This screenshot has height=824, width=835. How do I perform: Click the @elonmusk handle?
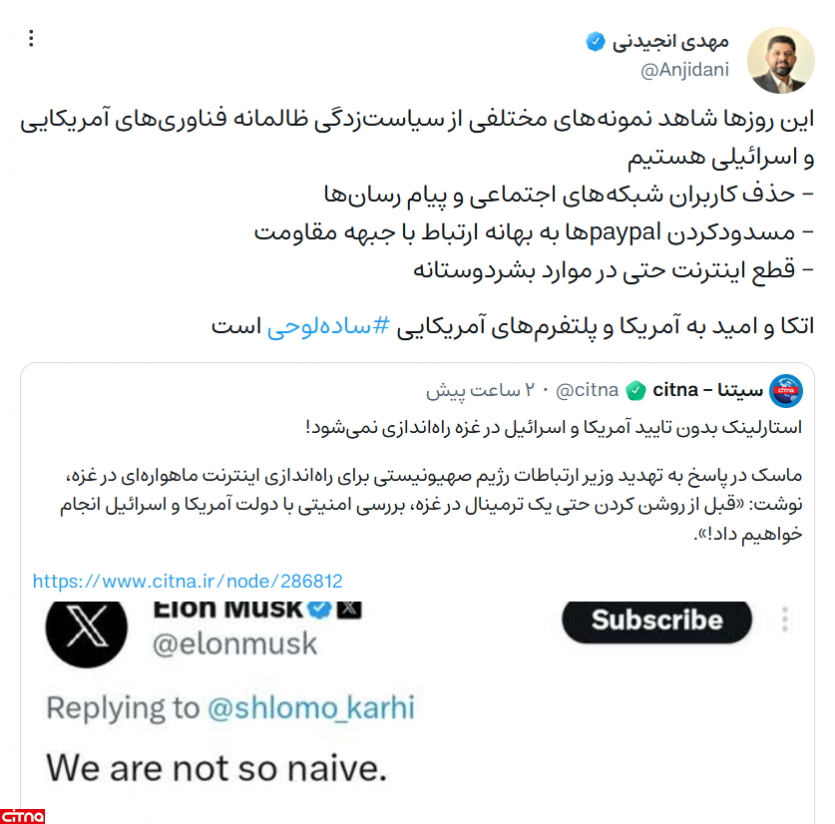[234, 643]
